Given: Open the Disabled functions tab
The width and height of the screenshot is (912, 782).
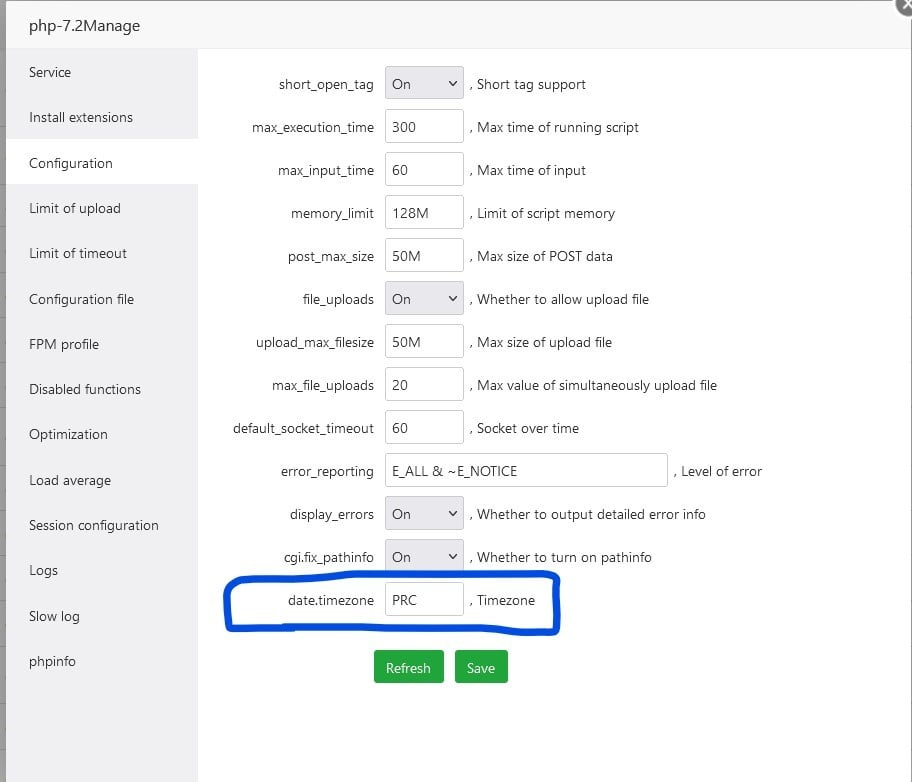Looking at the screenshot, I should [x=85, y=389].
